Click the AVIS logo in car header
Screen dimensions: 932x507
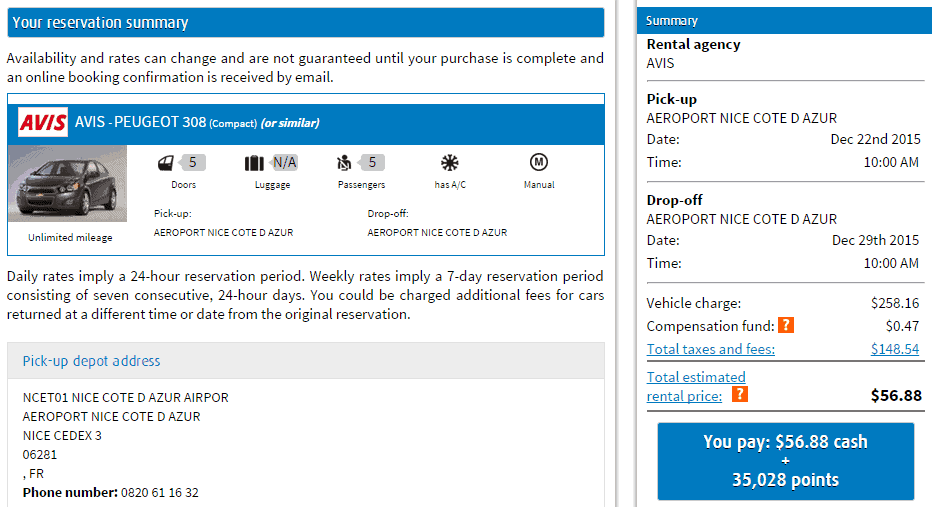43,122
